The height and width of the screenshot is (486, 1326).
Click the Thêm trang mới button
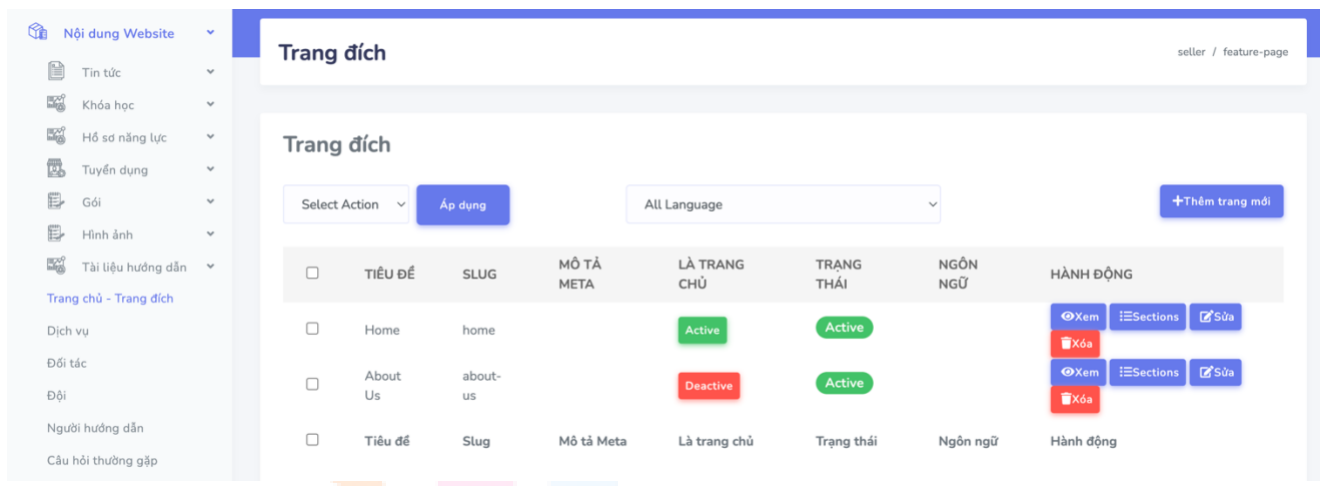click(x=1221, y=201)
